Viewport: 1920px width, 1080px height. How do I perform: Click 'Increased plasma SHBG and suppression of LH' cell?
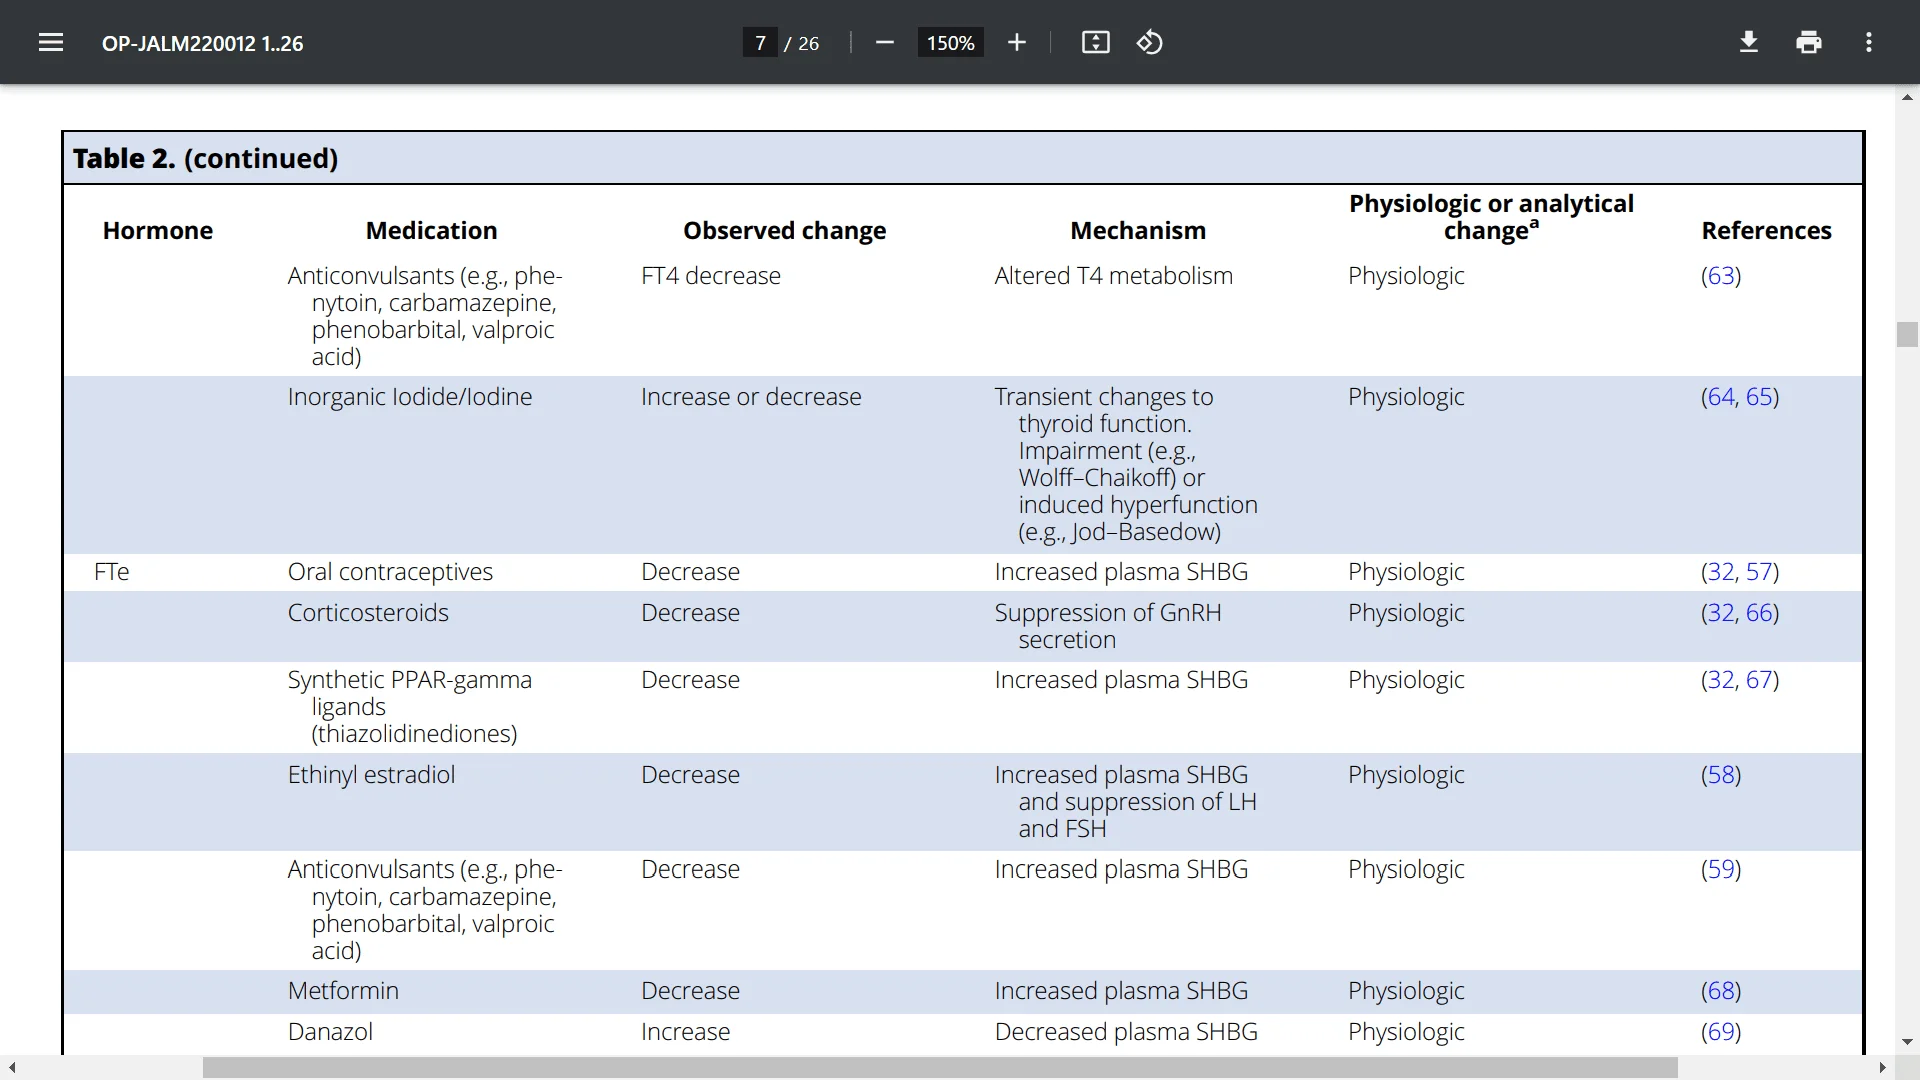(x=1126, y=802)
